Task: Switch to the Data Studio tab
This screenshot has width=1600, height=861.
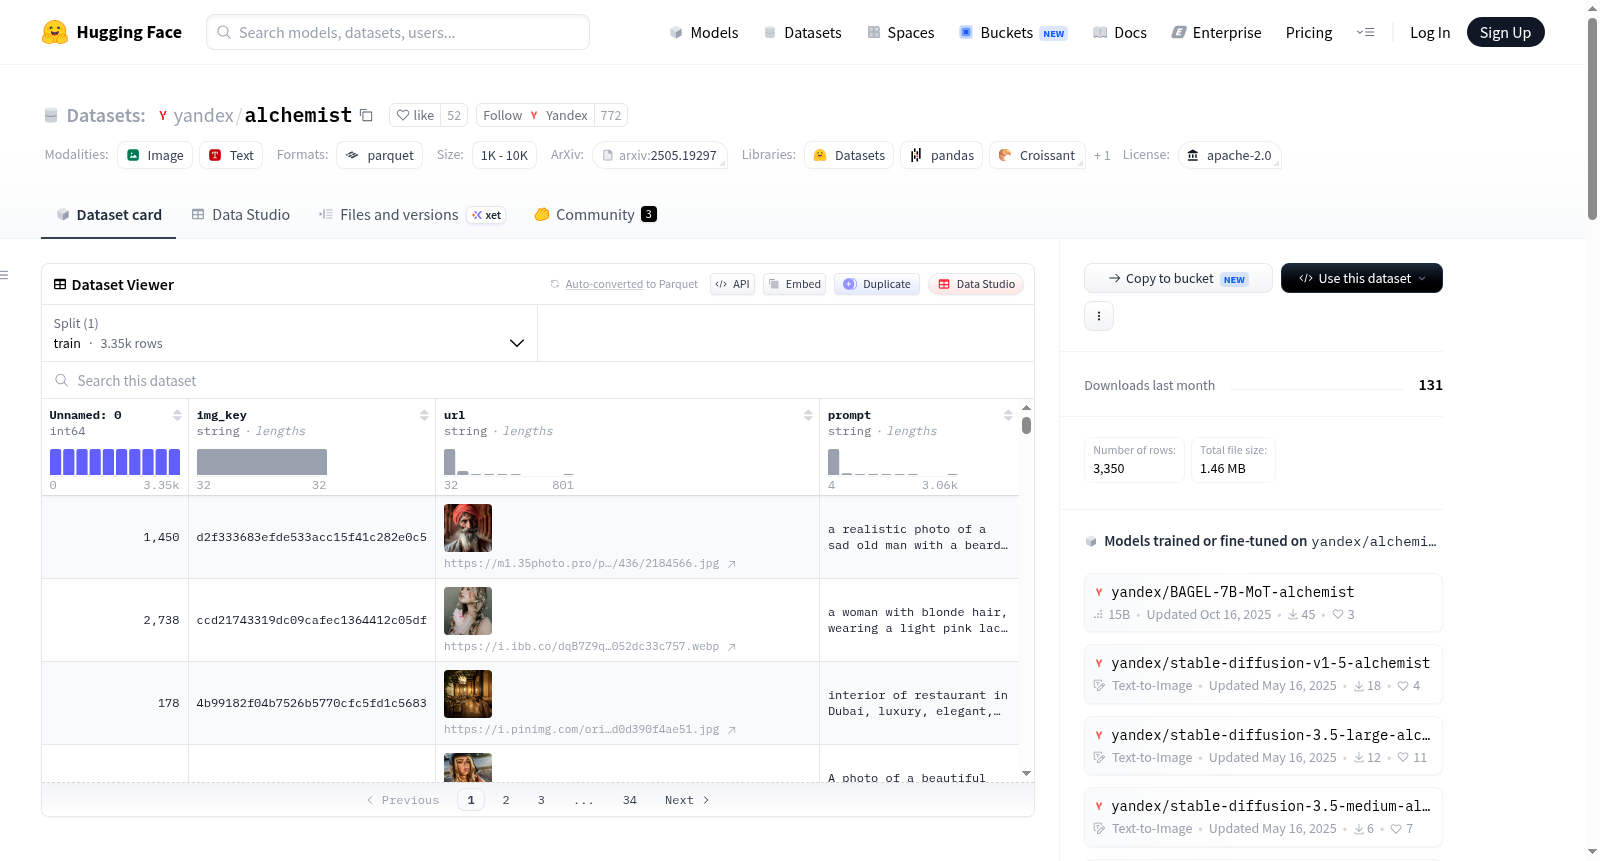Action: (x=240, y=214)
